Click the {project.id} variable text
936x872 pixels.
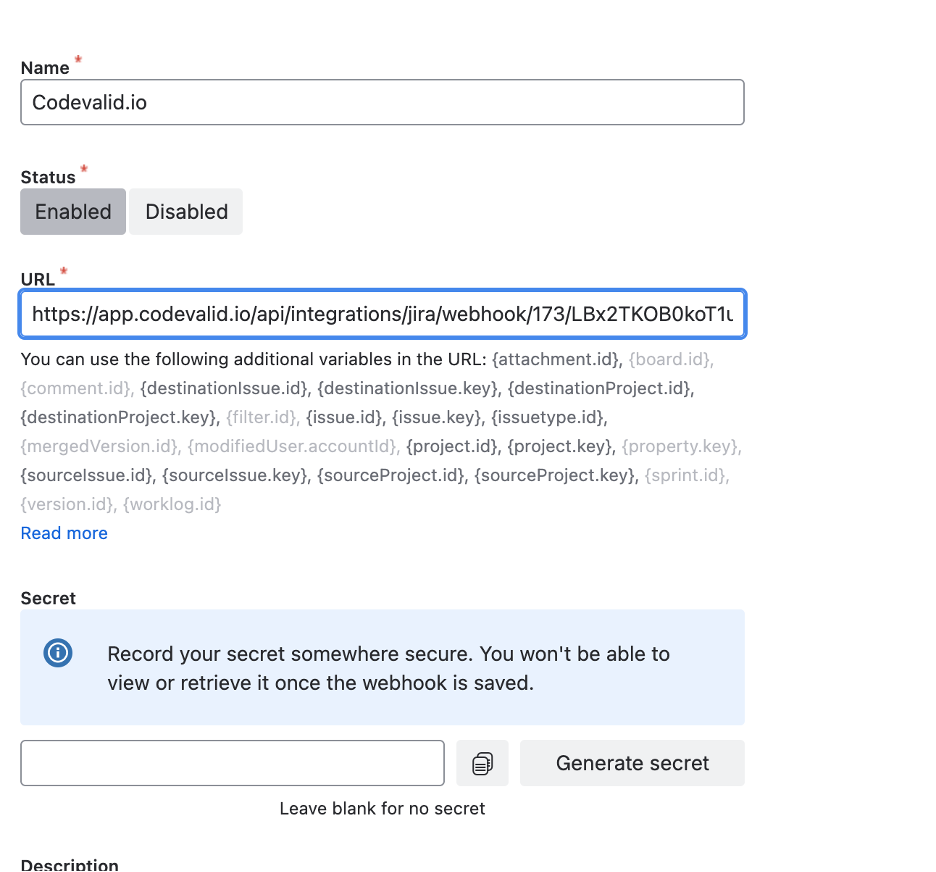click(451, 446)
